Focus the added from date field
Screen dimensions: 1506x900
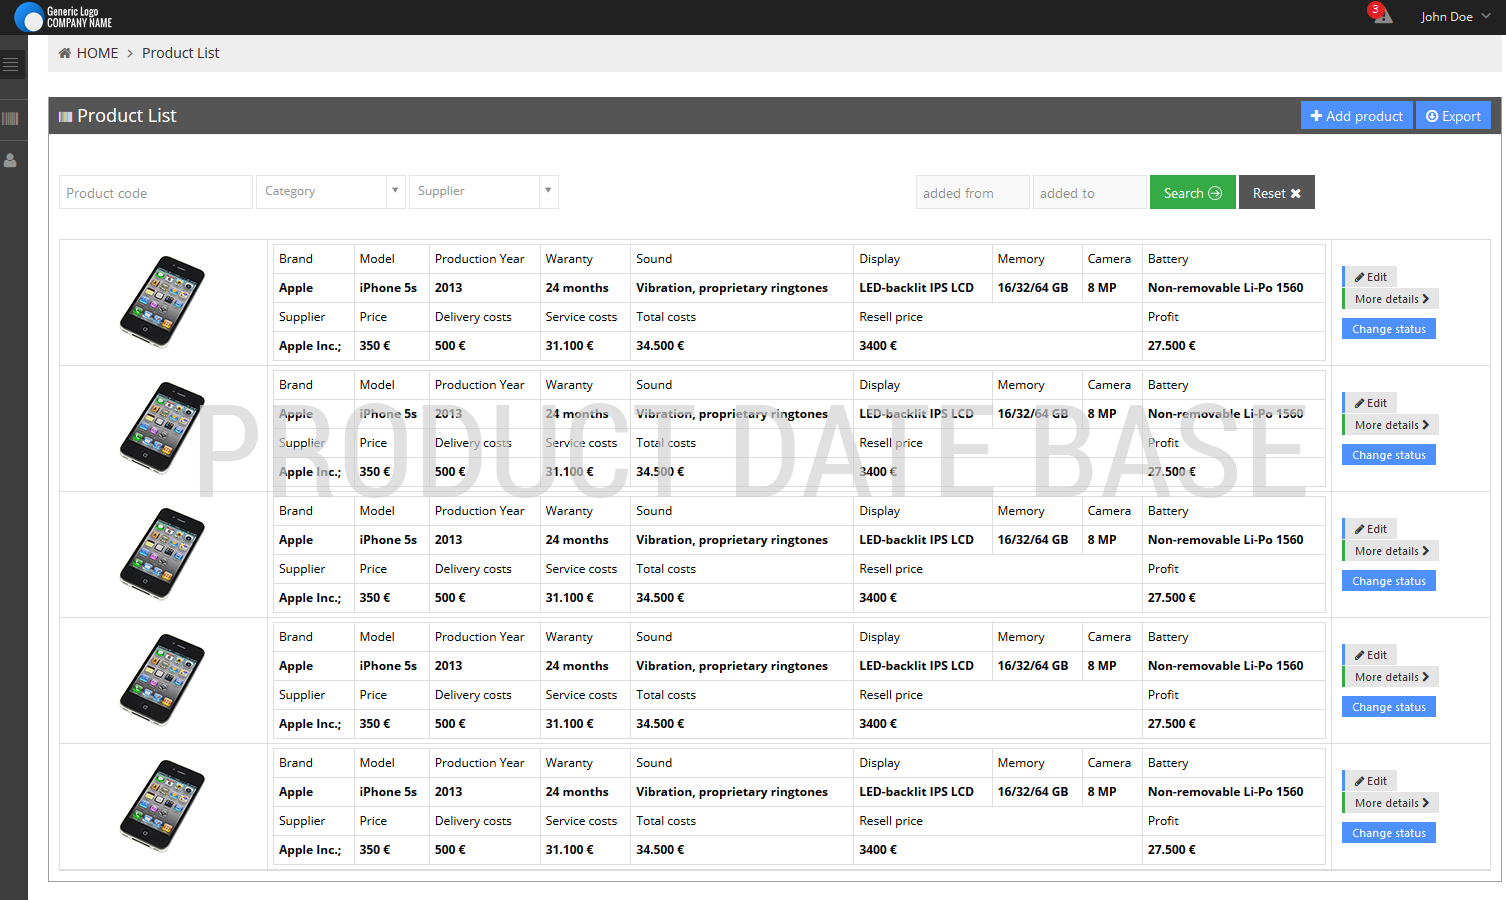[x=972, y=193]
